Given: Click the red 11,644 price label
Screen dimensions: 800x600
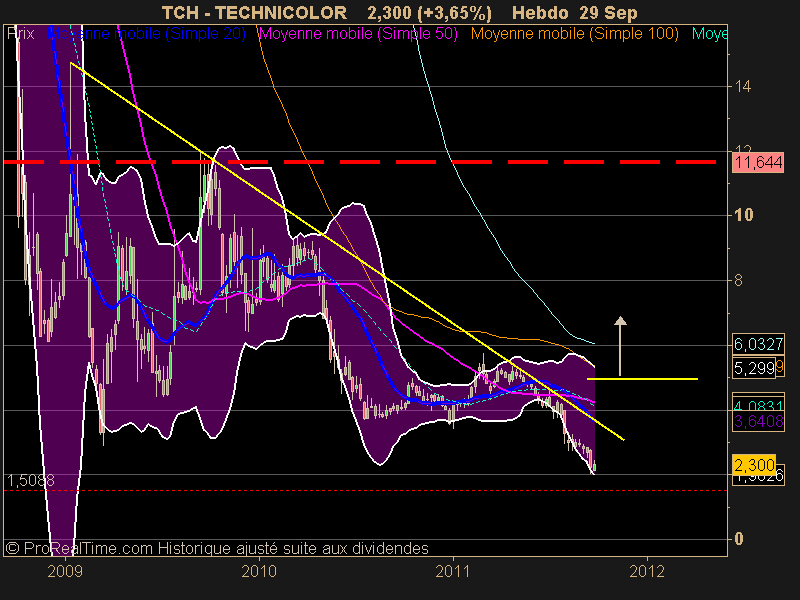Looking at the screenshot, I should (x=758, y=163).
